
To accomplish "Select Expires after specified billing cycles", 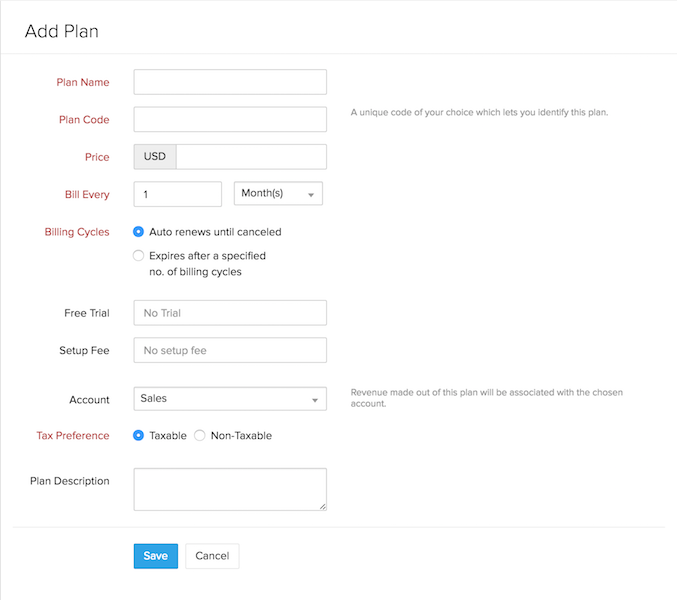I will click(139, 256).
